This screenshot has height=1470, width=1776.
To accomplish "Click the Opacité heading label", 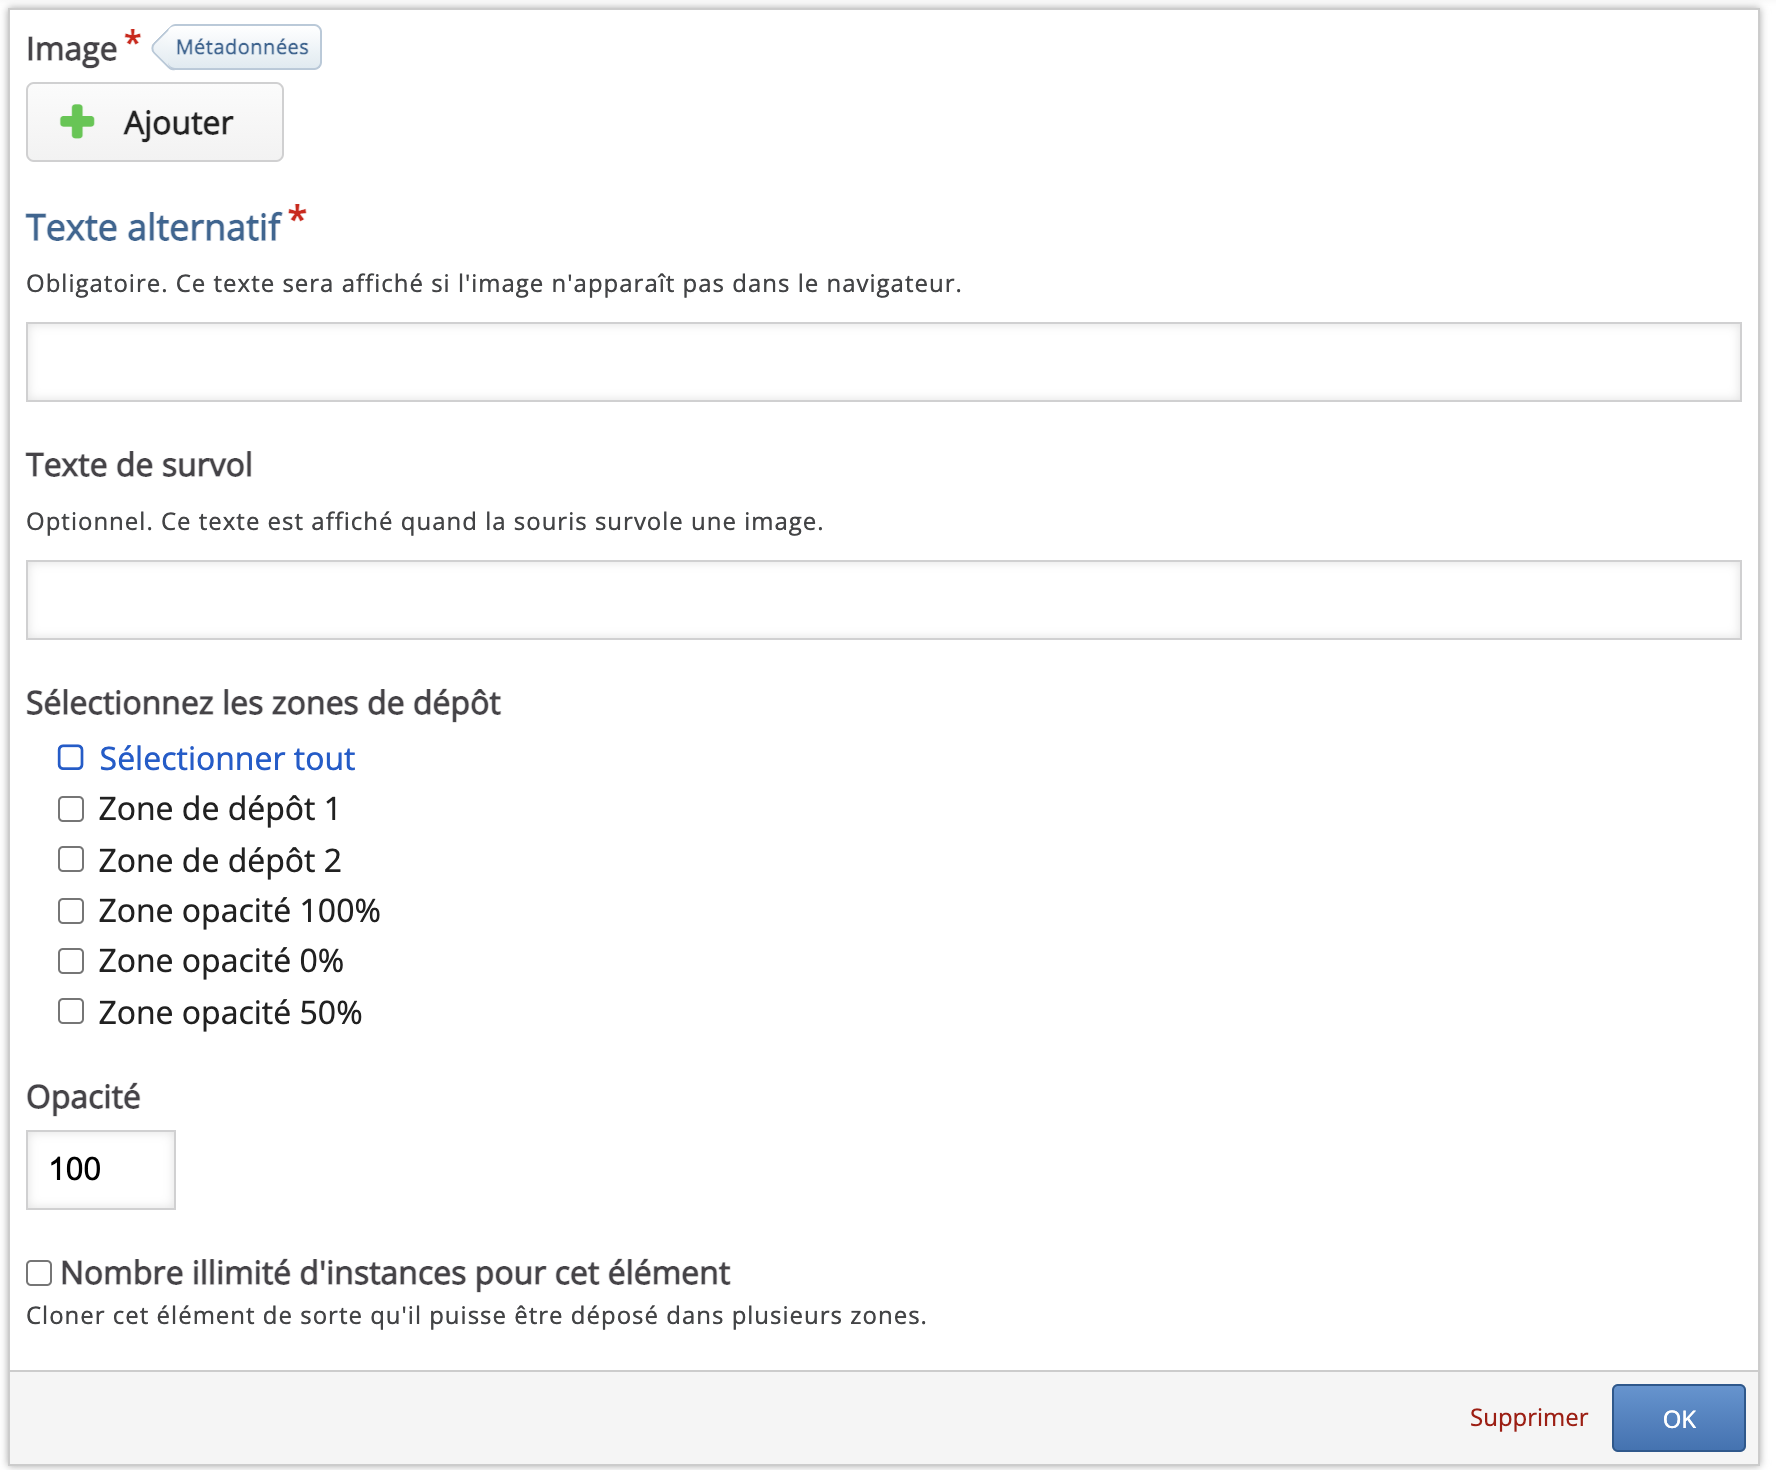I will 83,1097.
